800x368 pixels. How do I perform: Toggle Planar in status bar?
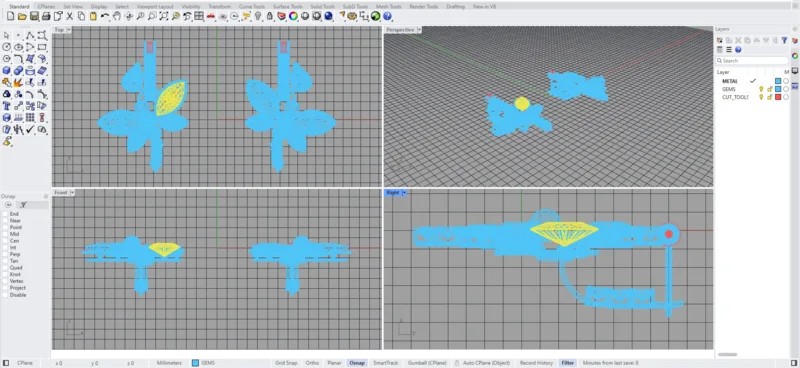(x=334, y=363)
